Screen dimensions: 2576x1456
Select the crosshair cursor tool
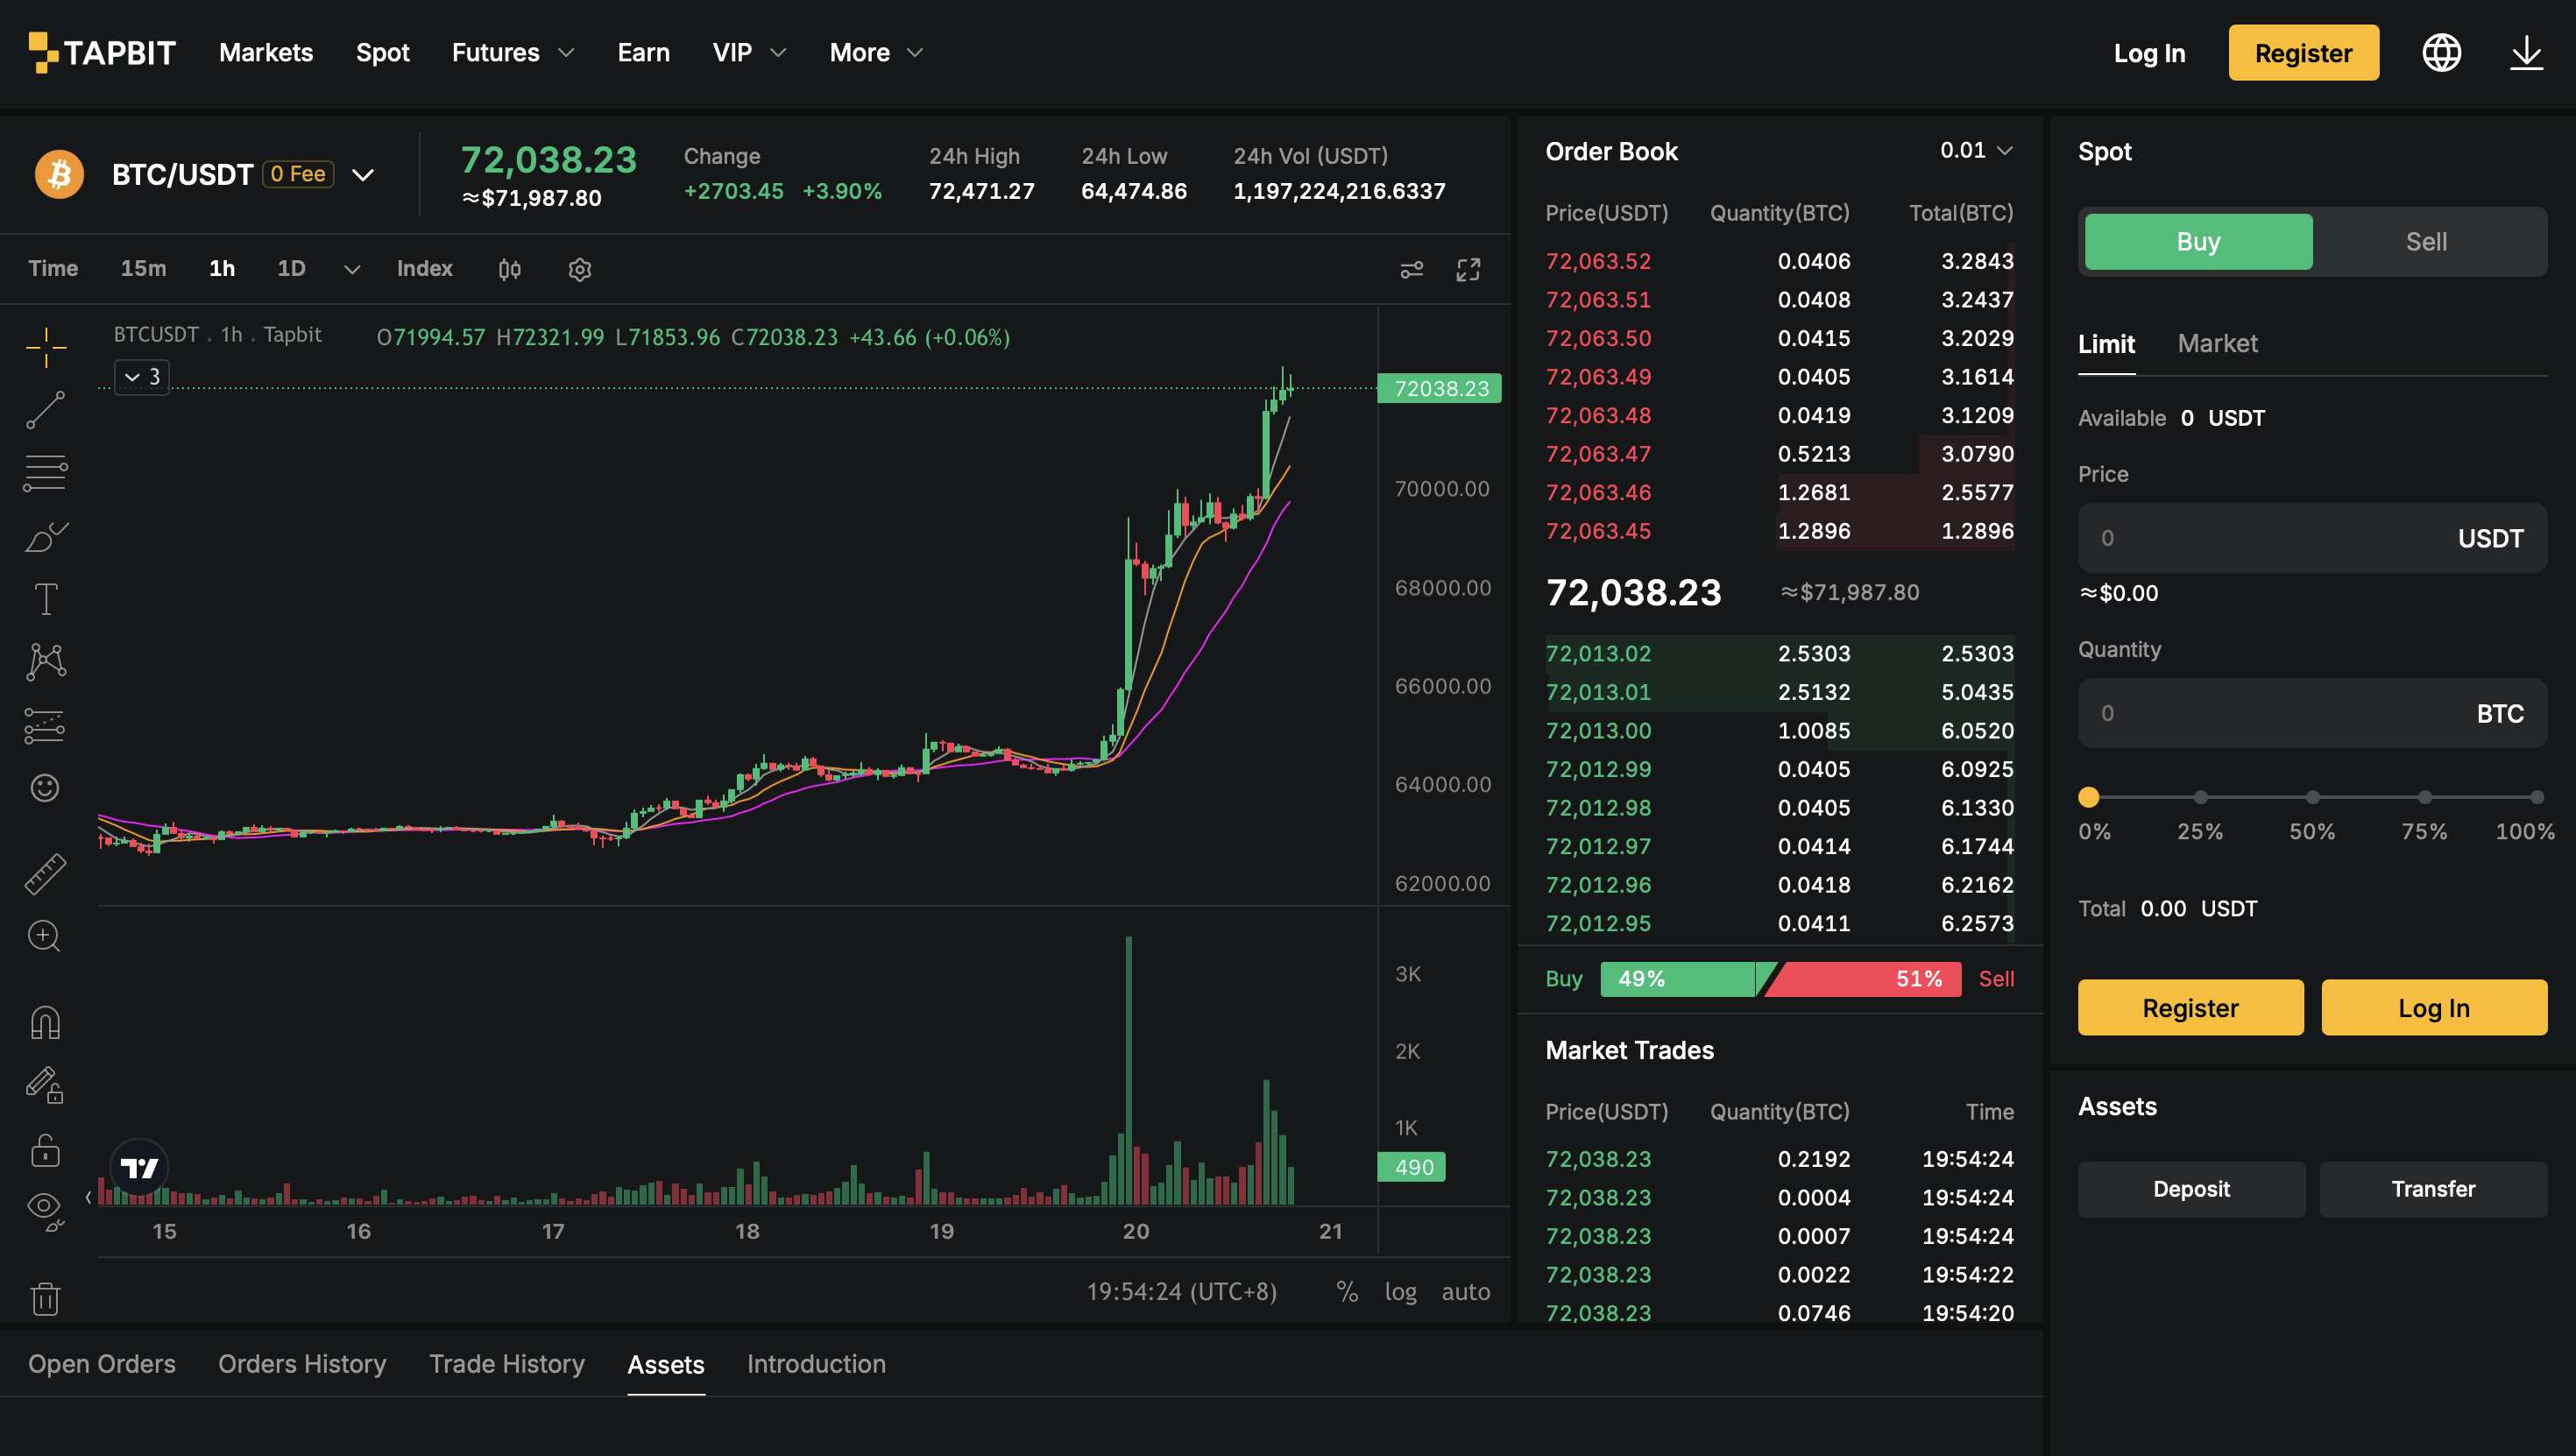[46, 347]
